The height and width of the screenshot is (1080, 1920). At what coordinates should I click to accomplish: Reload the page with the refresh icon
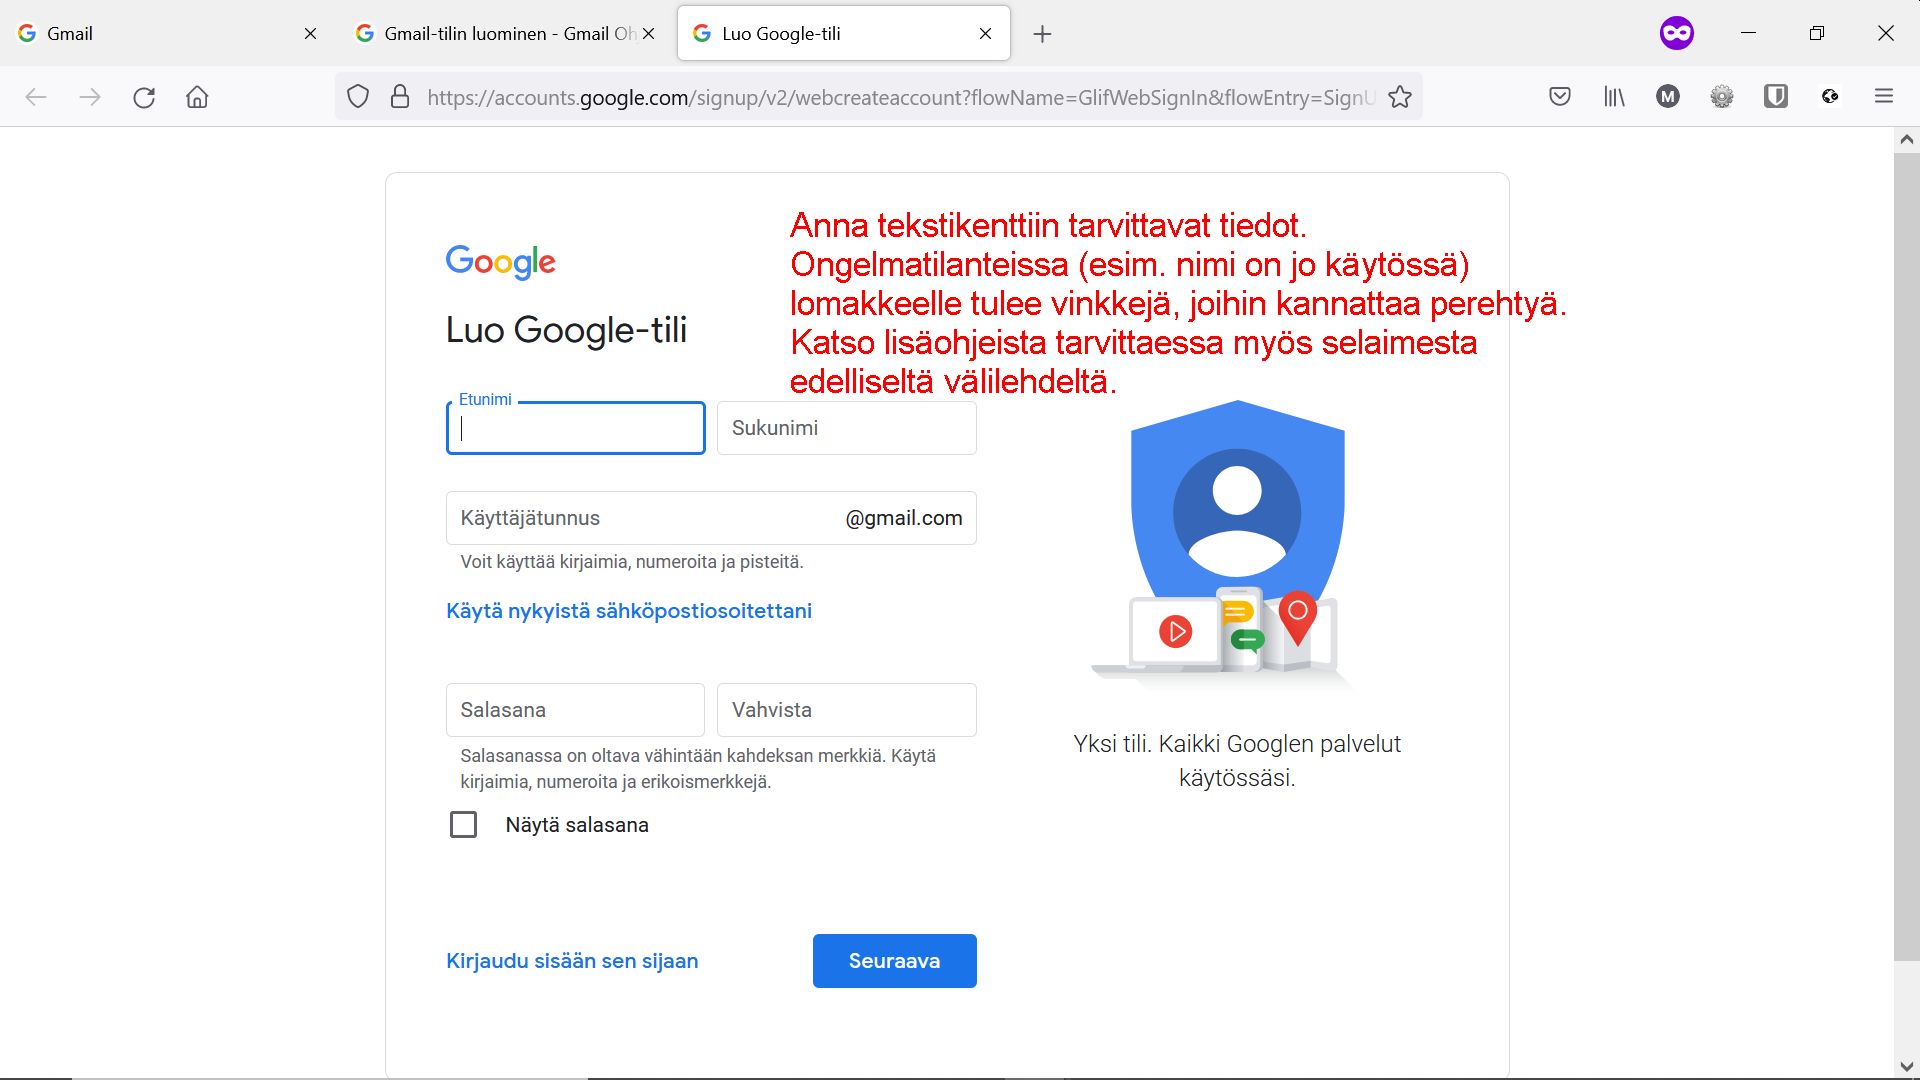[144, 97]
